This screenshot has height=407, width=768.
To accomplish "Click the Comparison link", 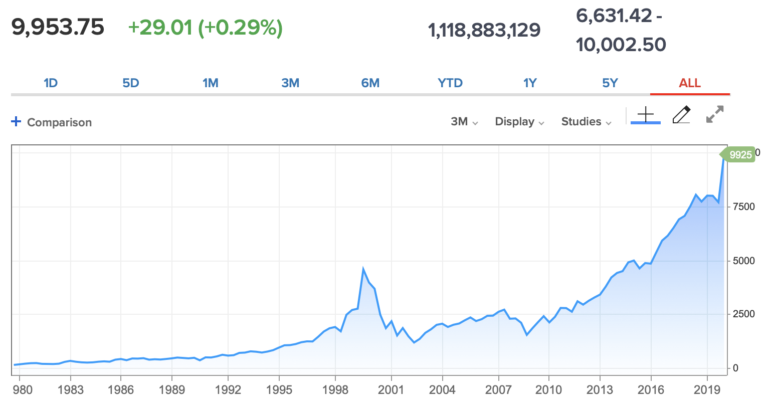I will click(x=59, y=122).
